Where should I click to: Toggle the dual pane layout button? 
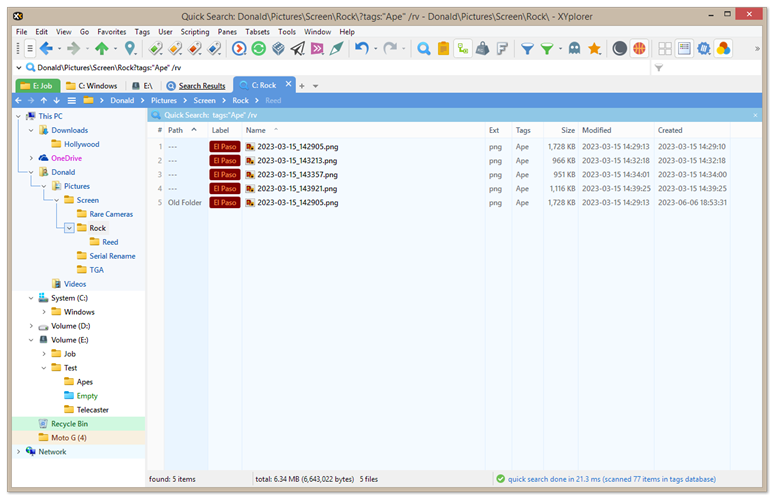pos(665,48)
